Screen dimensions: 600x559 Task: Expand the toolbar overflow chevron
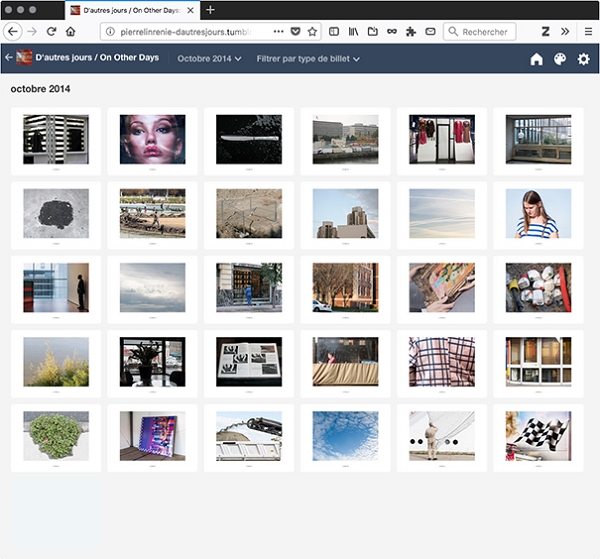click(565, 32)
